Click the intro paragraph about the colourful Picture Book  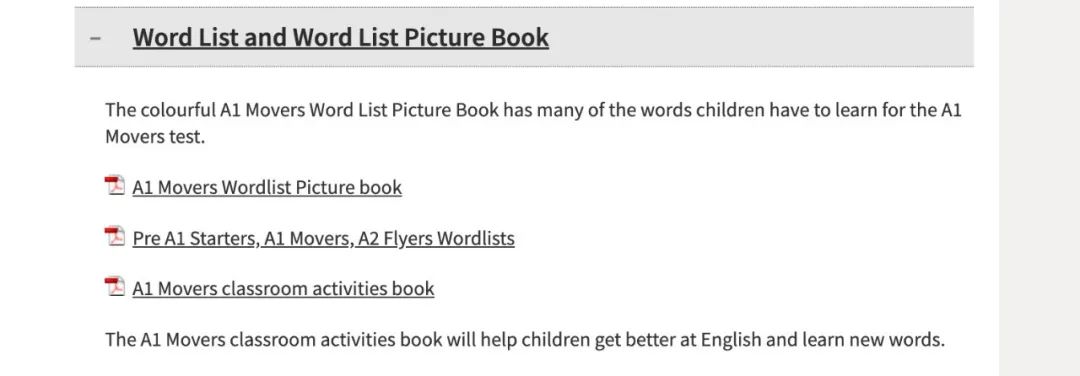tap(533, 123)
